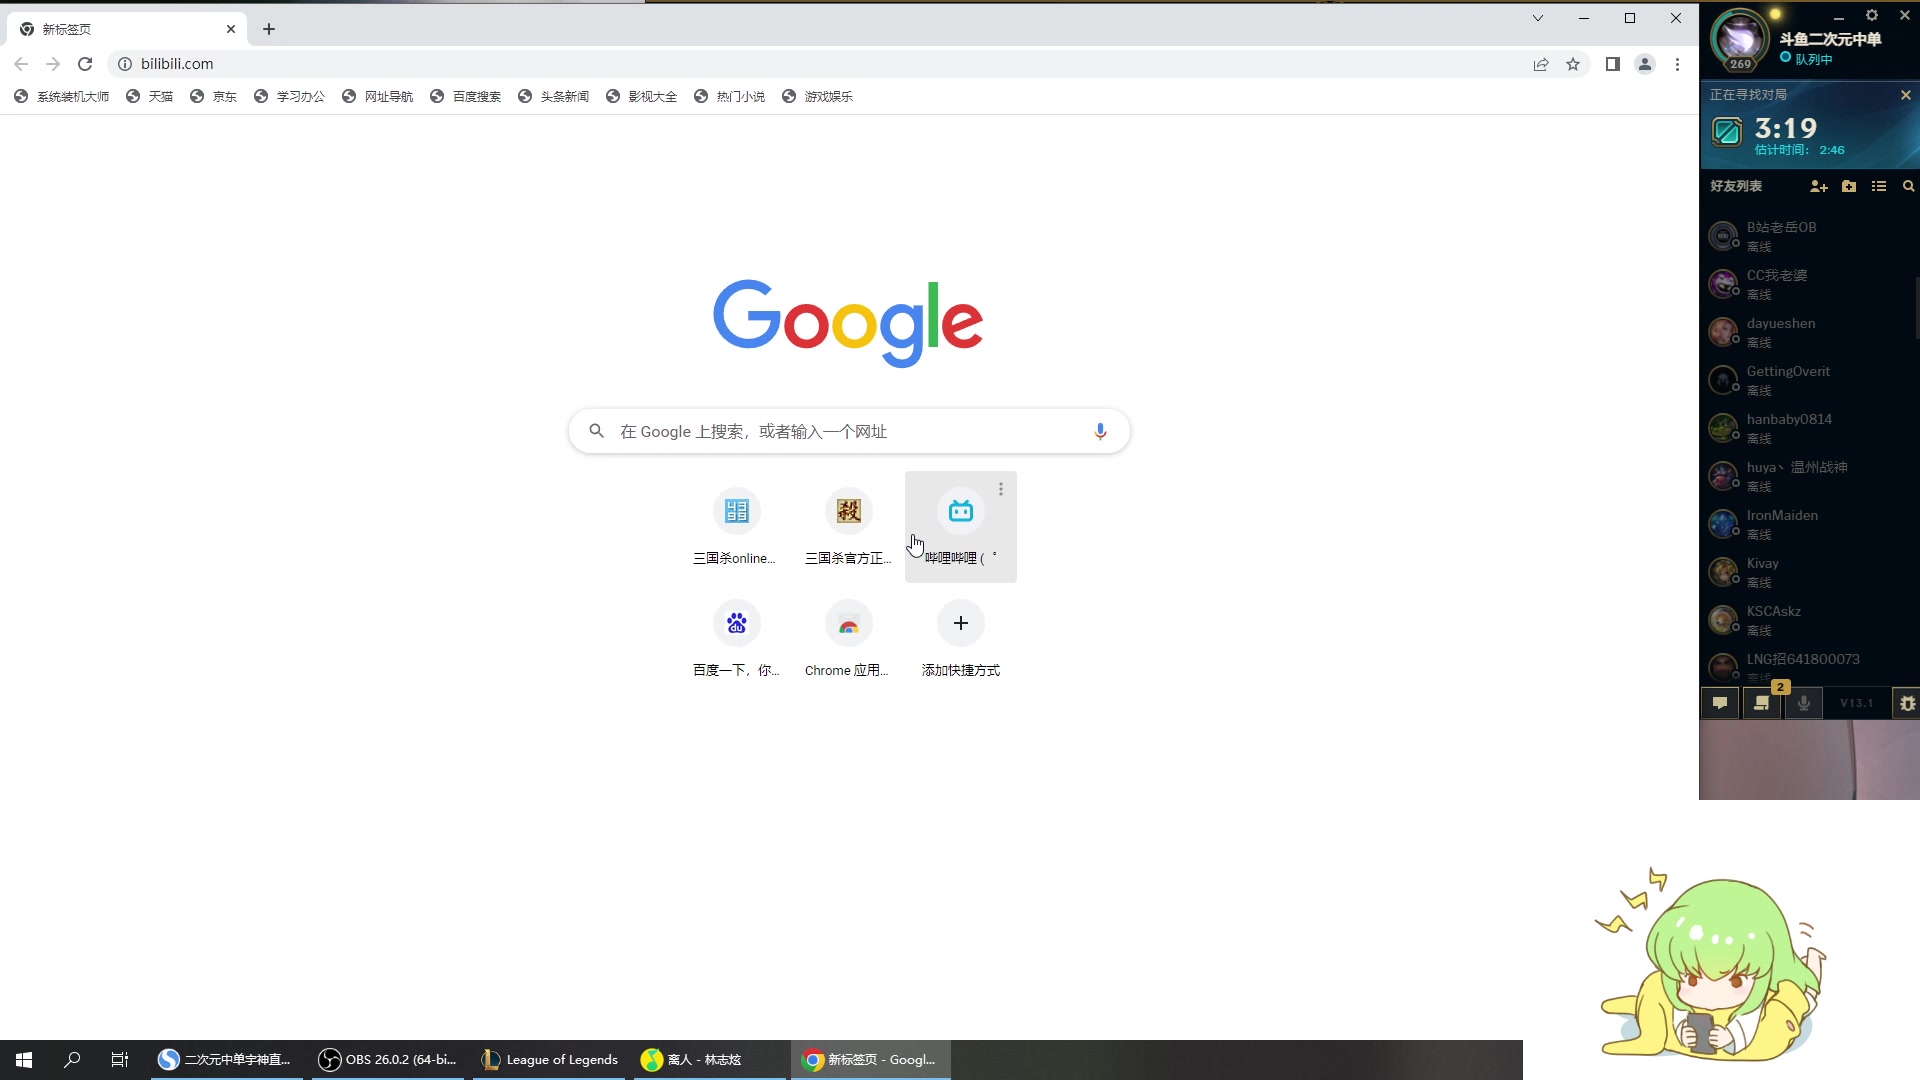This screenshot has height=1080, width=1920.
Task: Go forward in Chrome
Action: (x=53, y=64)
